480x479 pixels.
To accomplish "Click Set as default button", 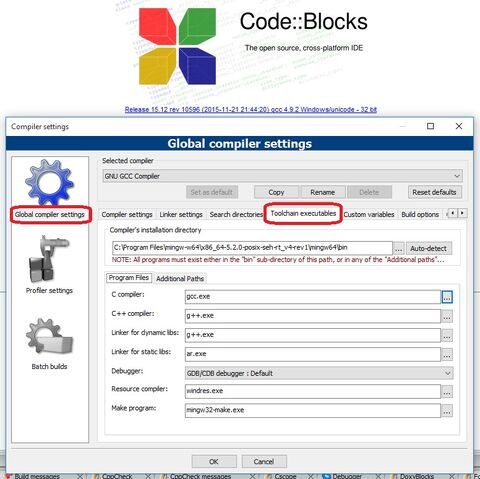I will pos(212,192).
